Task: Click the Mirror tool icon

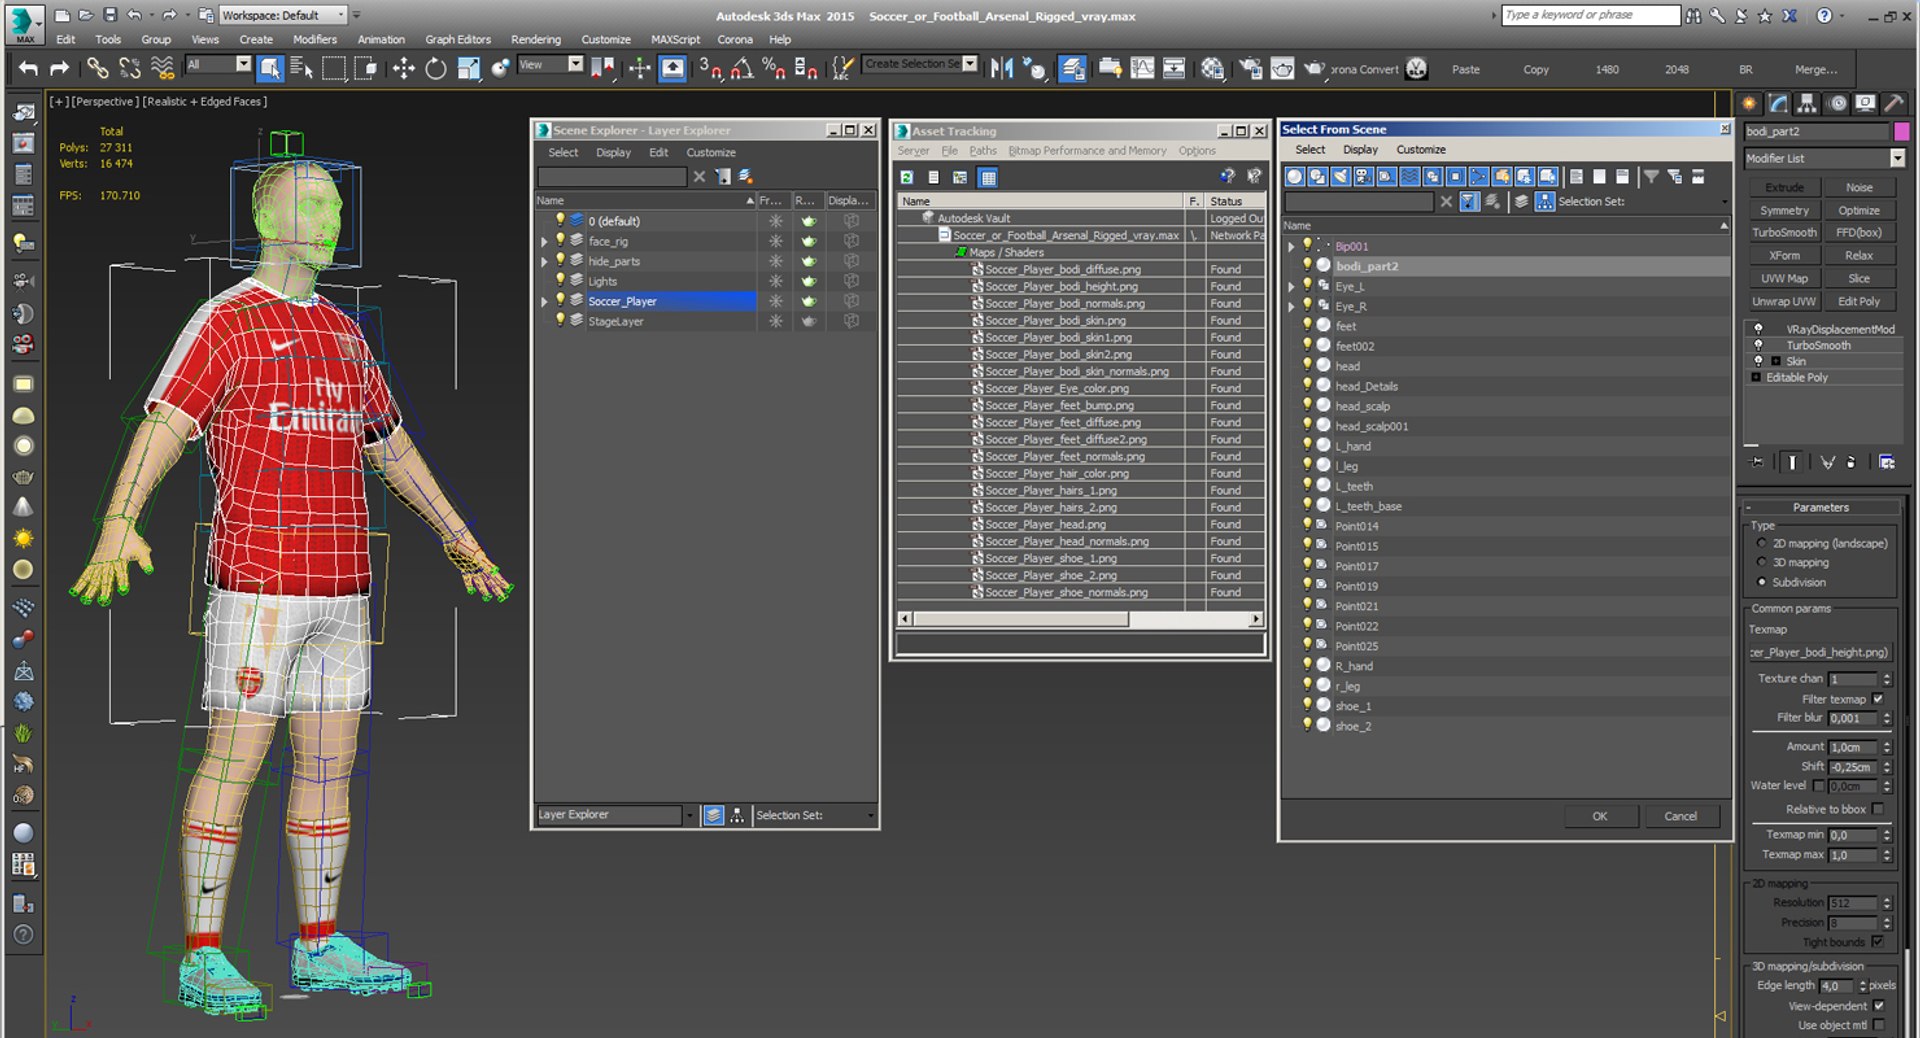Action: (1001, 68)
